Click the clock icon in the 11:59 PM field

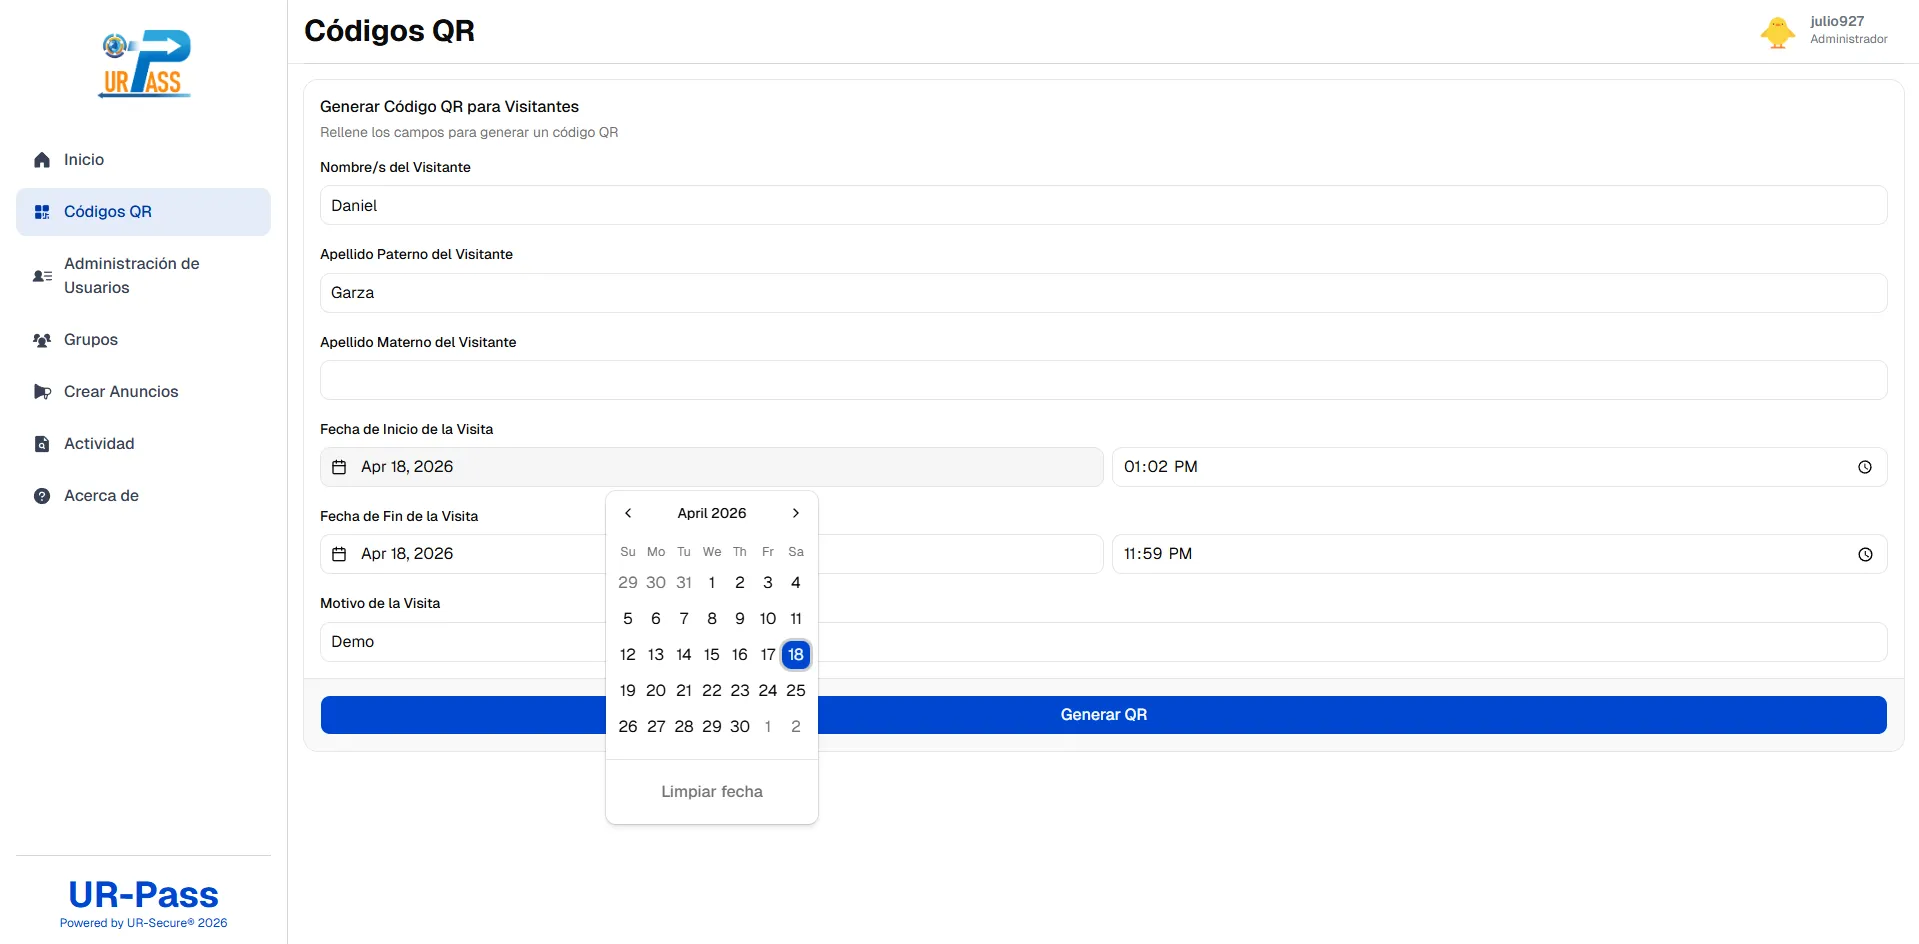tap(1865, 554)
